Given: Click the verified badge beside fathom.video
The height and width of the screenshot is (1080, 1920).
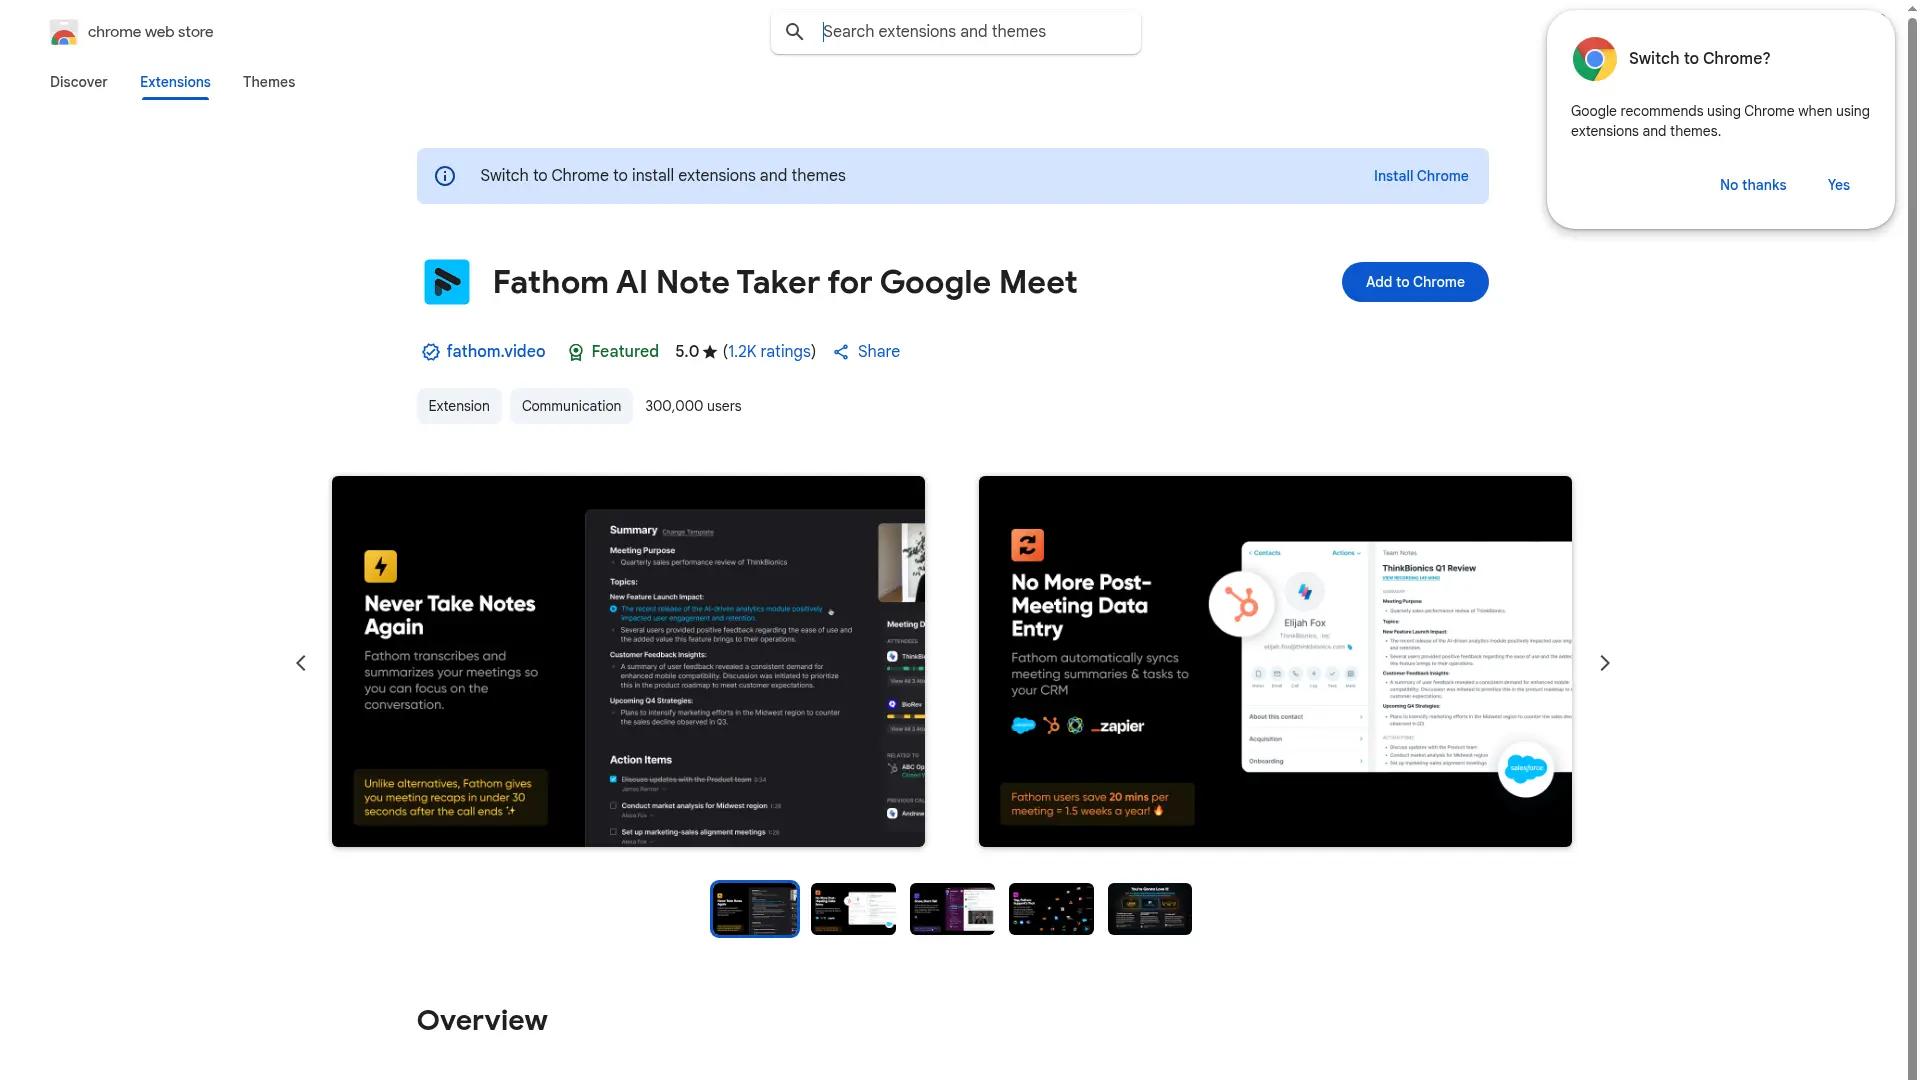Looking at the screenshot, I should click(430, 352).
